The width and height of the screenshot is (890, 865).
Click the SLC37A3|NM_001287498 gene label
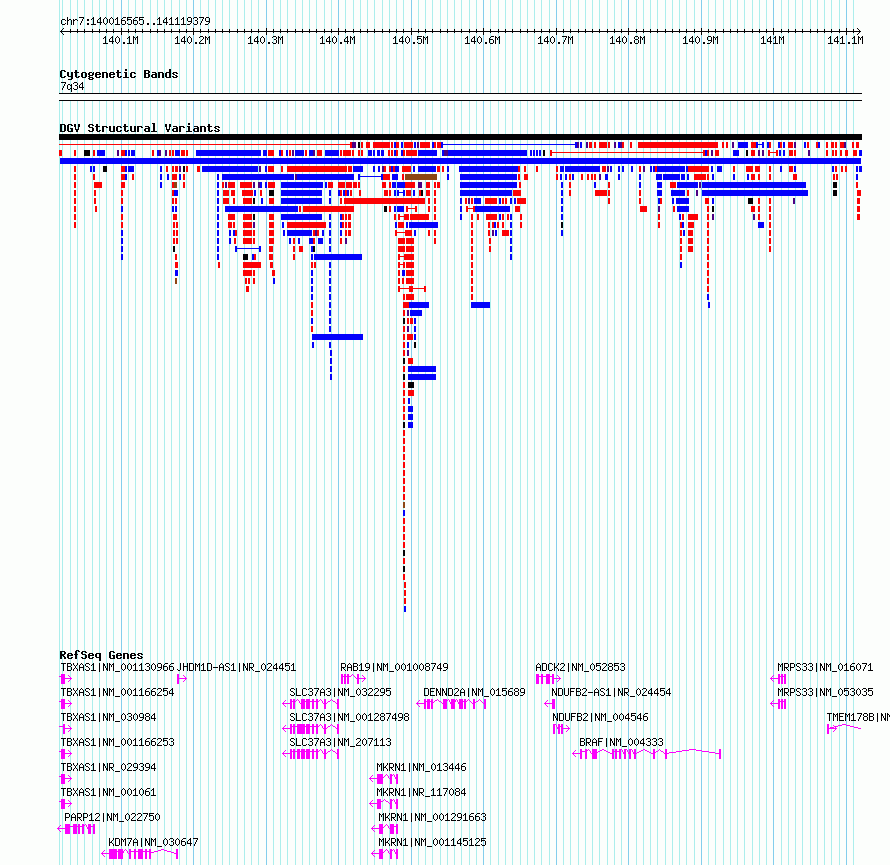point(349,717)
